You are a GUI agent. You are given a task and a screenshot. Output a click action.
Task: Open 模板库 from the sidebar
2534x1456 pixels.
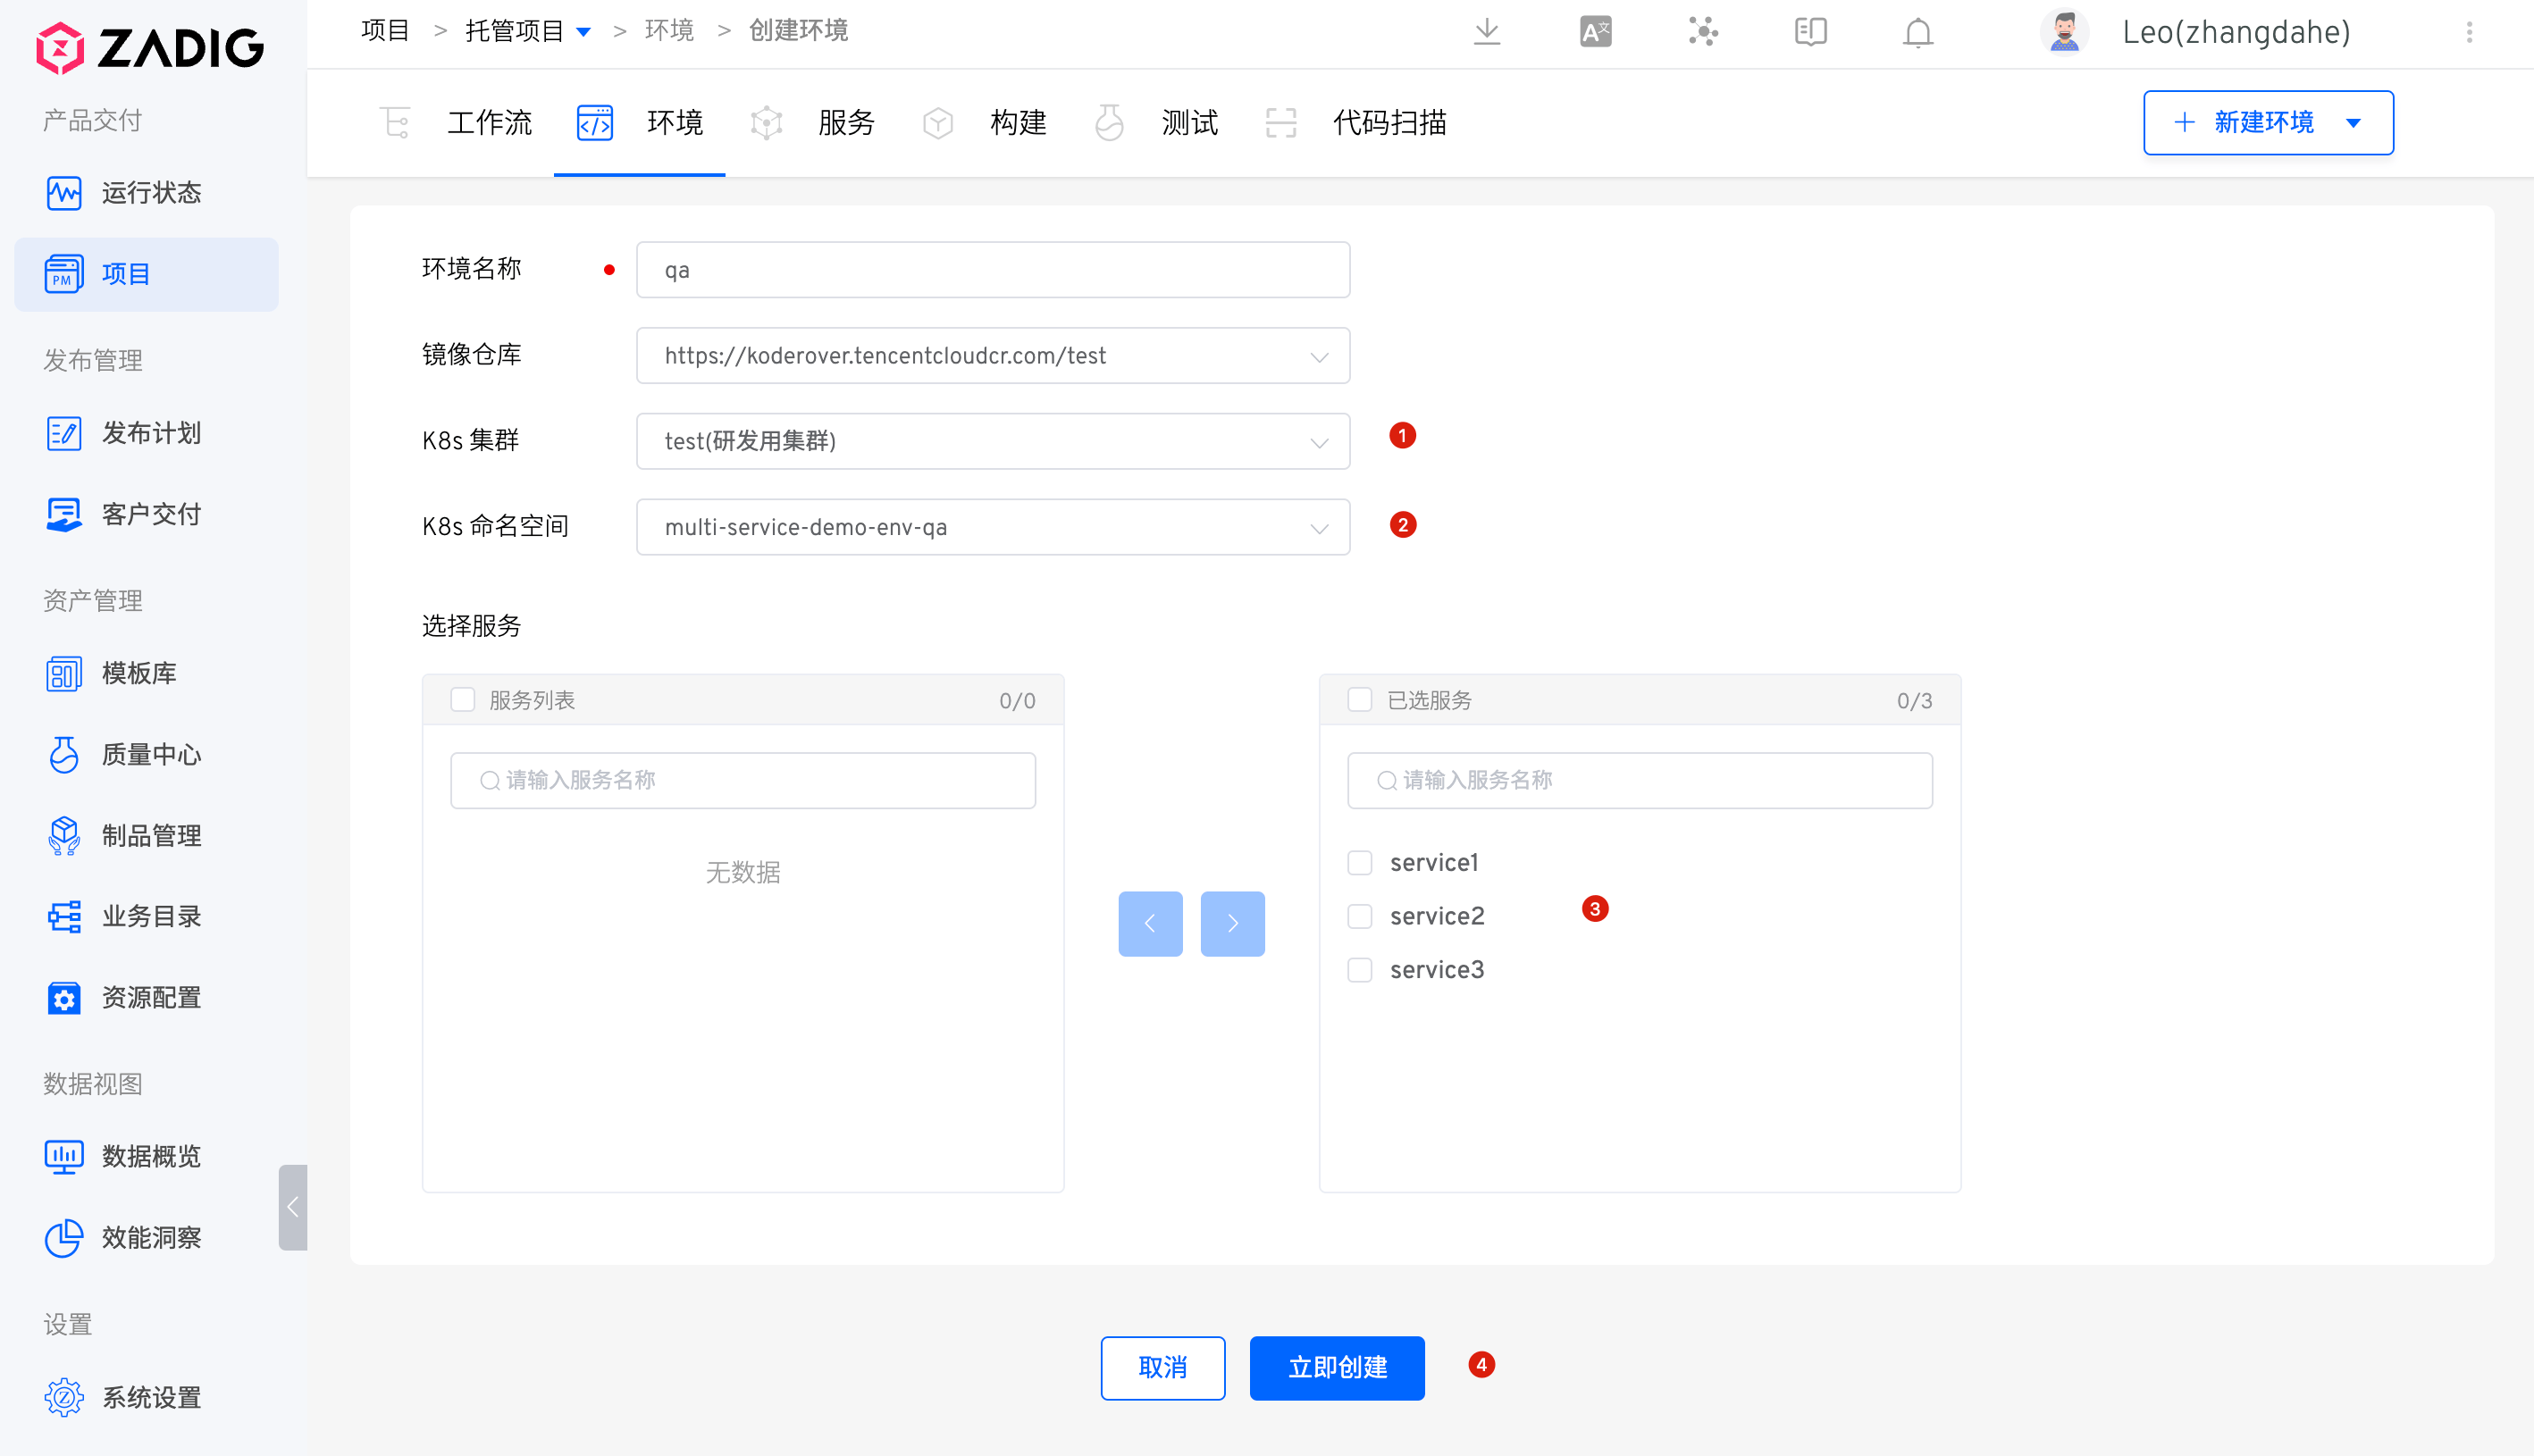tap(147, 673)
